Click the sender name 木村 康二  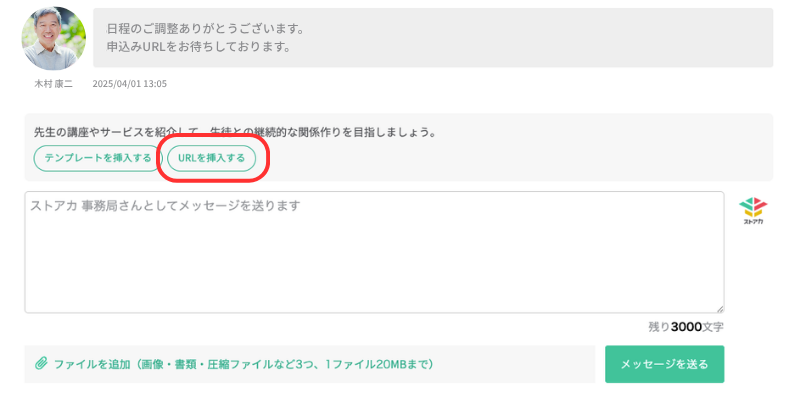[x=54, y=84]
